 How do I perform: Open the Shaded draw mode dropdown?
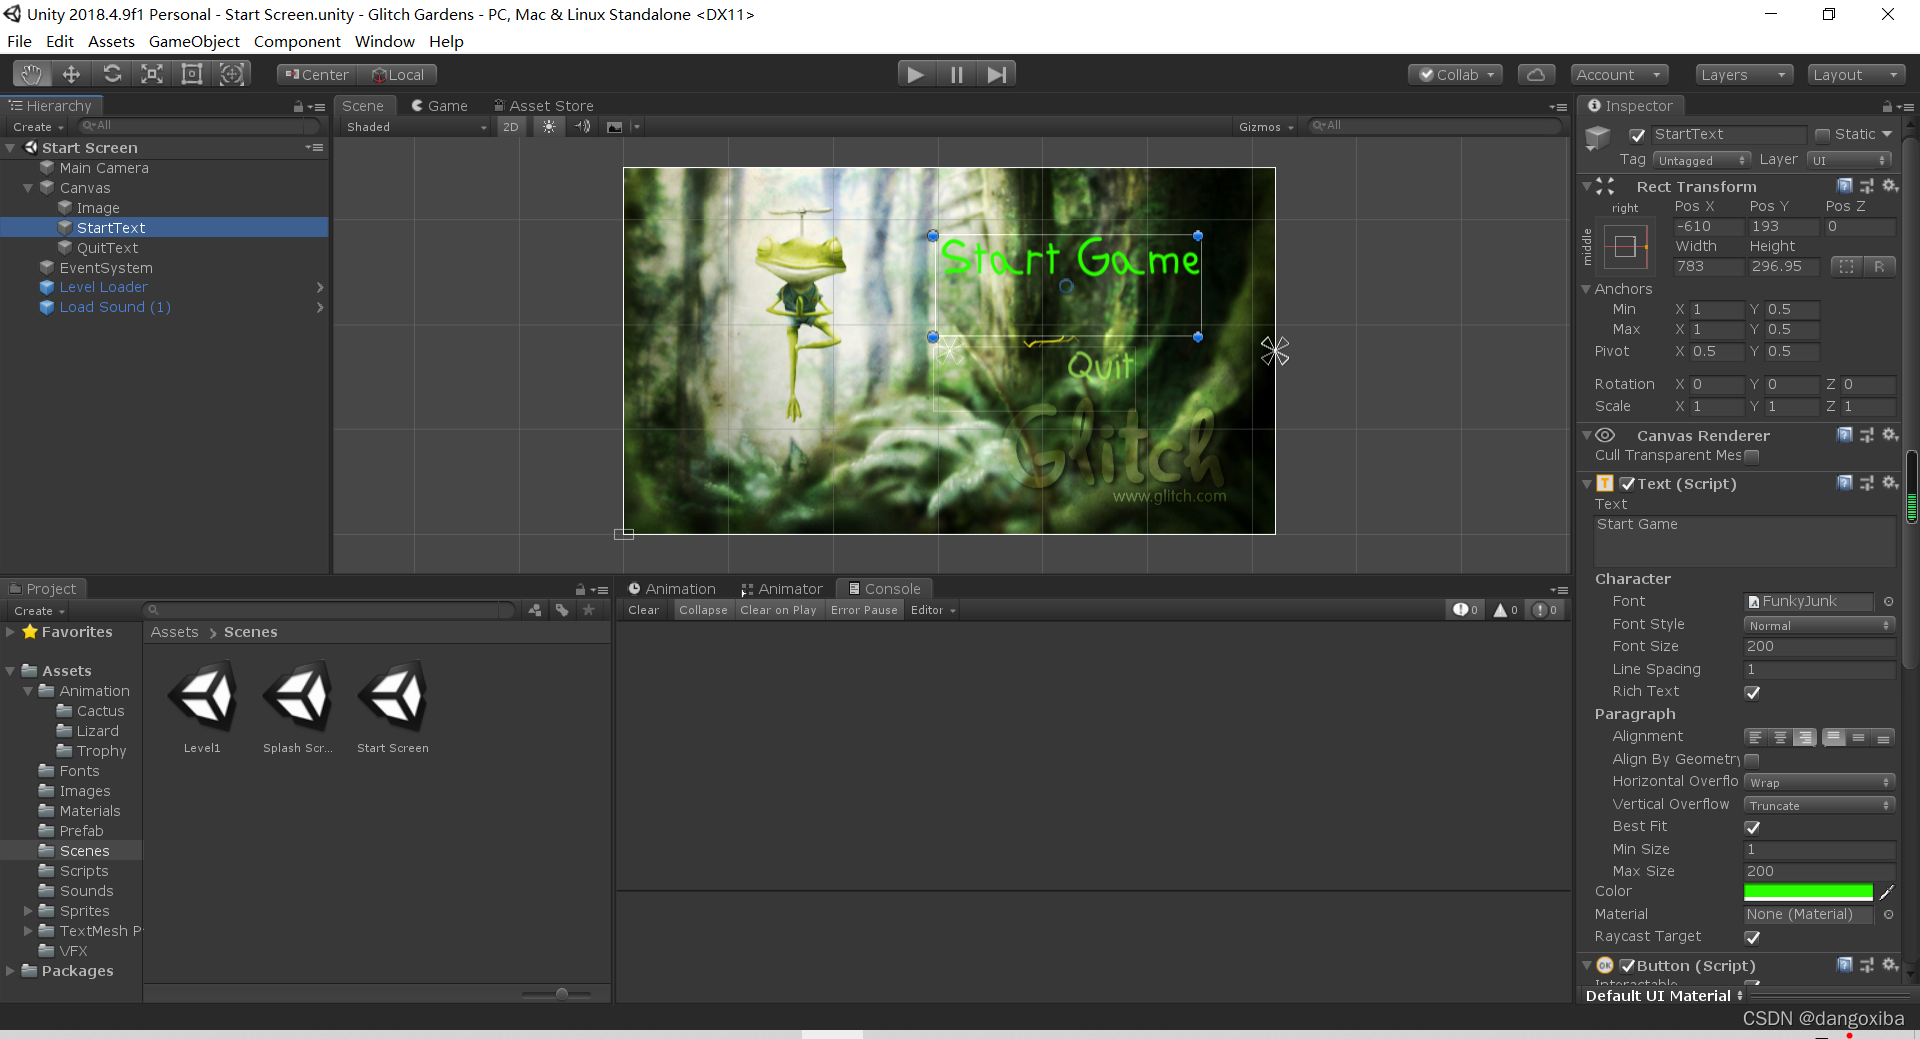pos(416,127)
